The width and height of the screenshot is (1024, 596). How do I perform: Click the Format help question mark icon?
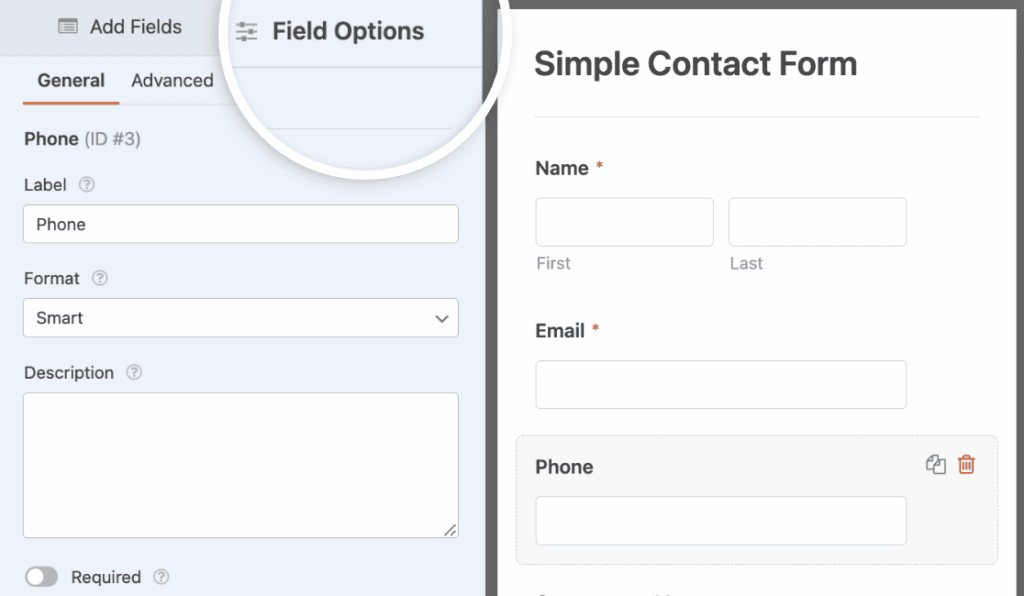99,278
